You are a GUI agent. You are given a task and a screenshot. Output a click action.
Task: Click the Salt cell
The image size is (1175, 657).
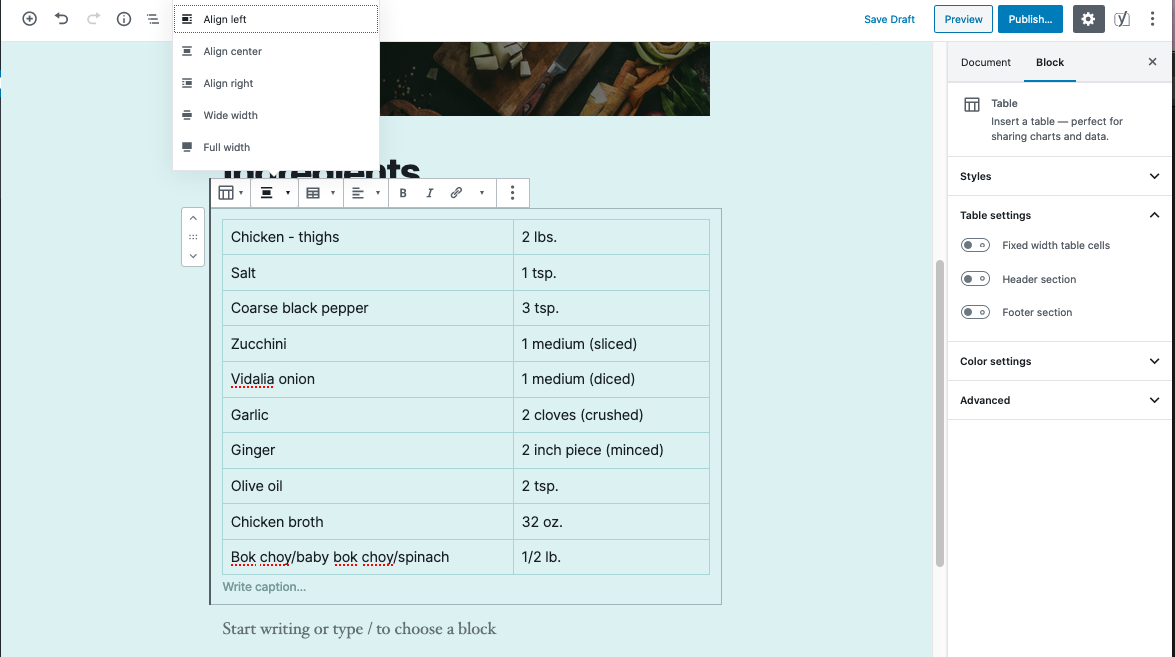tap(368, 273)
